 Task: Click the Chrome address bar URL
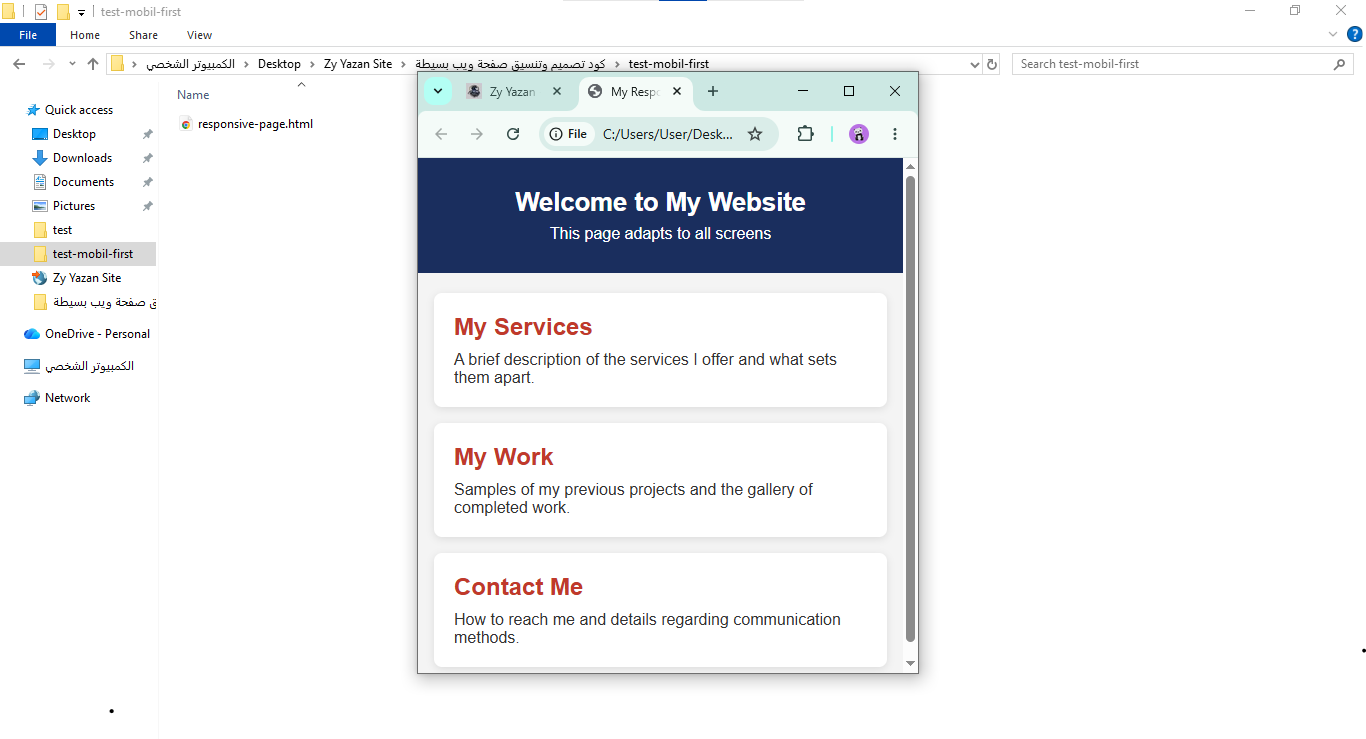668,134
